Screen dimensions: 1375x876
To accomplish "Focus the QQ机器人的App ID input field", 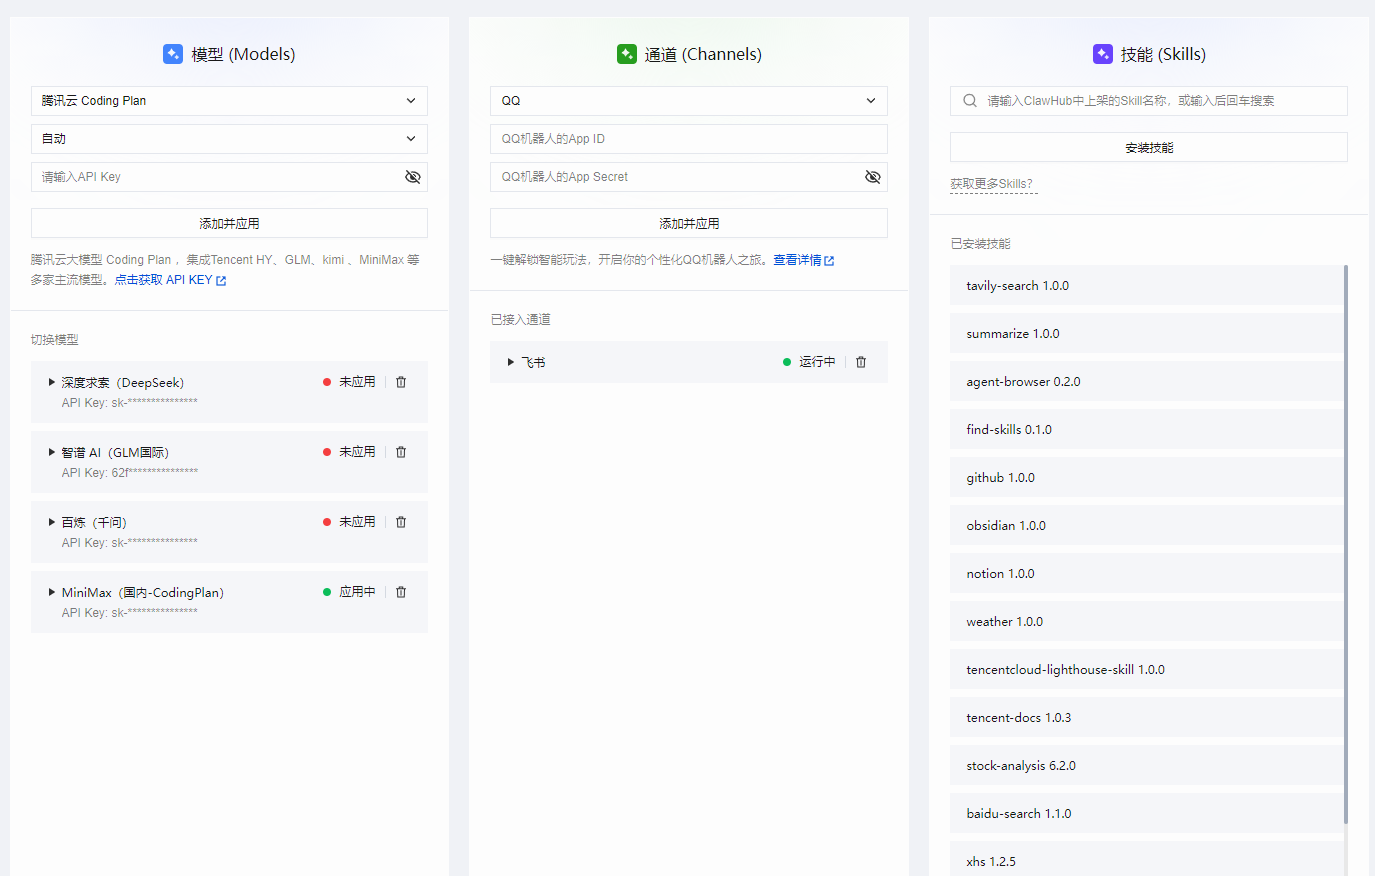I will click(688, 139).
